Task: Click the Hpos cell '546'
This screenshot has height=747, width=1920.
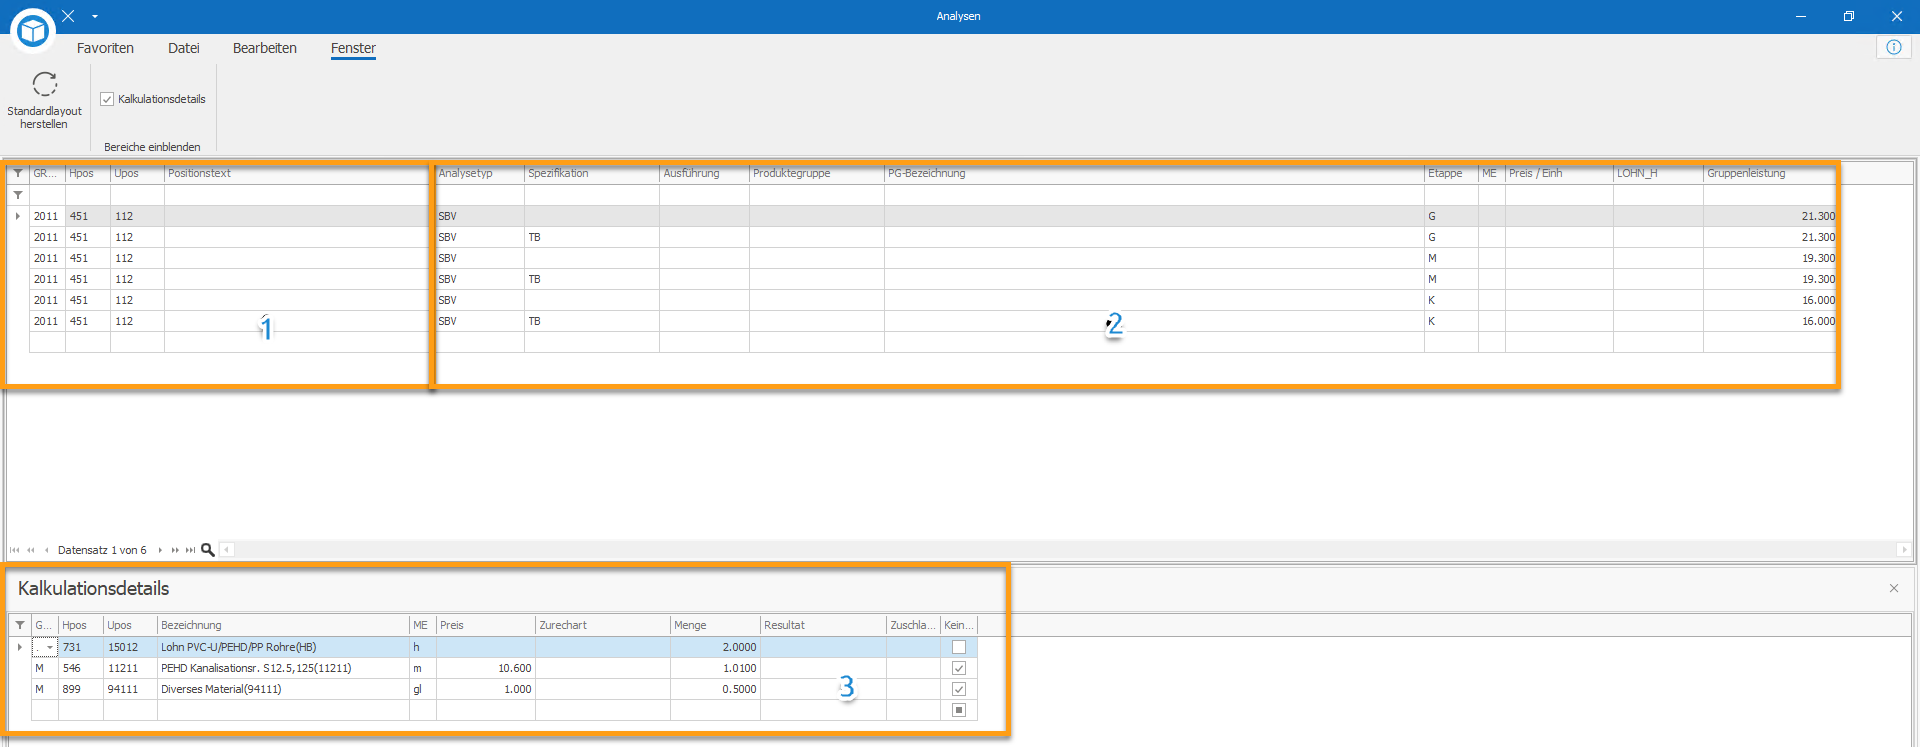Action: [x=81, y=668]
